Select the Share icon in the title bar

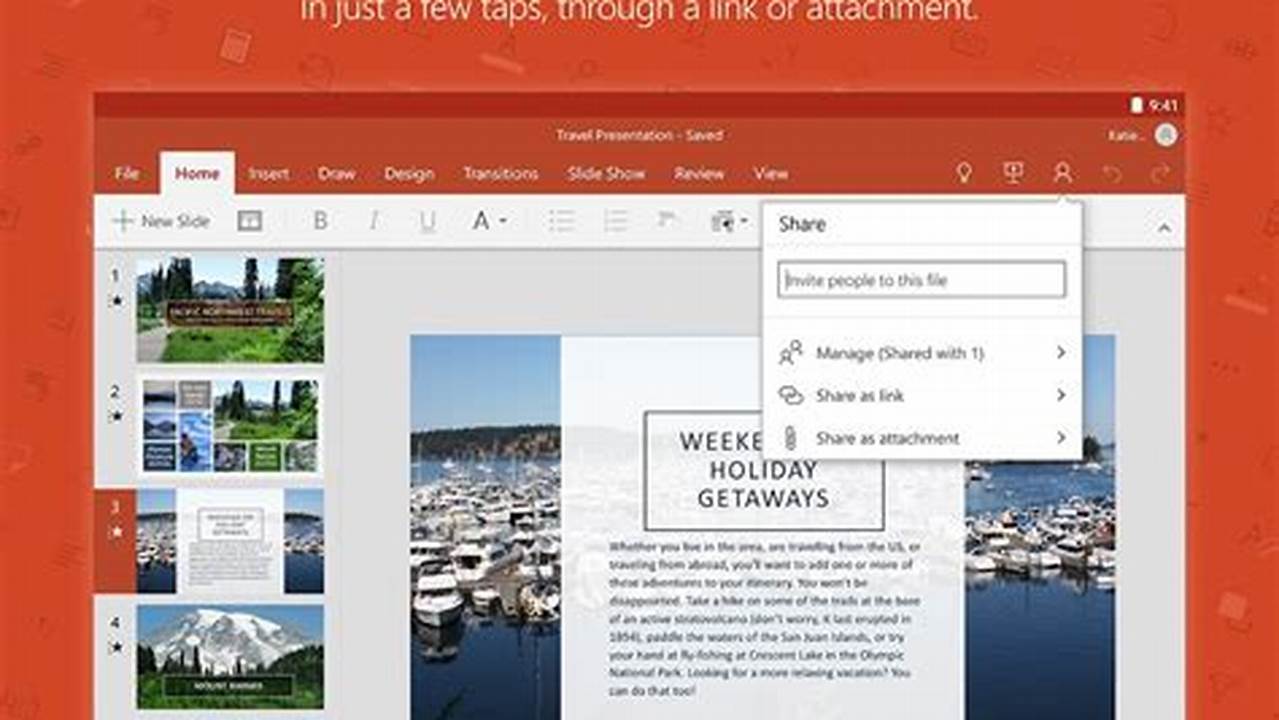point(1063,173)
